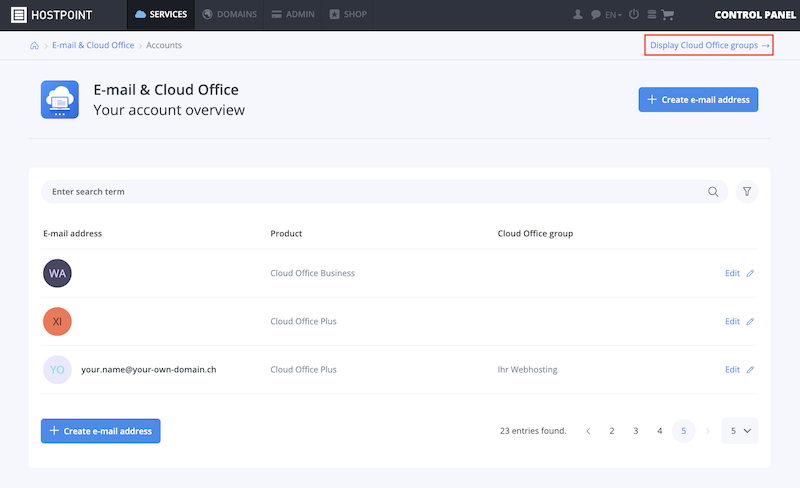Click the search magnifier icon

coord(713,191)
